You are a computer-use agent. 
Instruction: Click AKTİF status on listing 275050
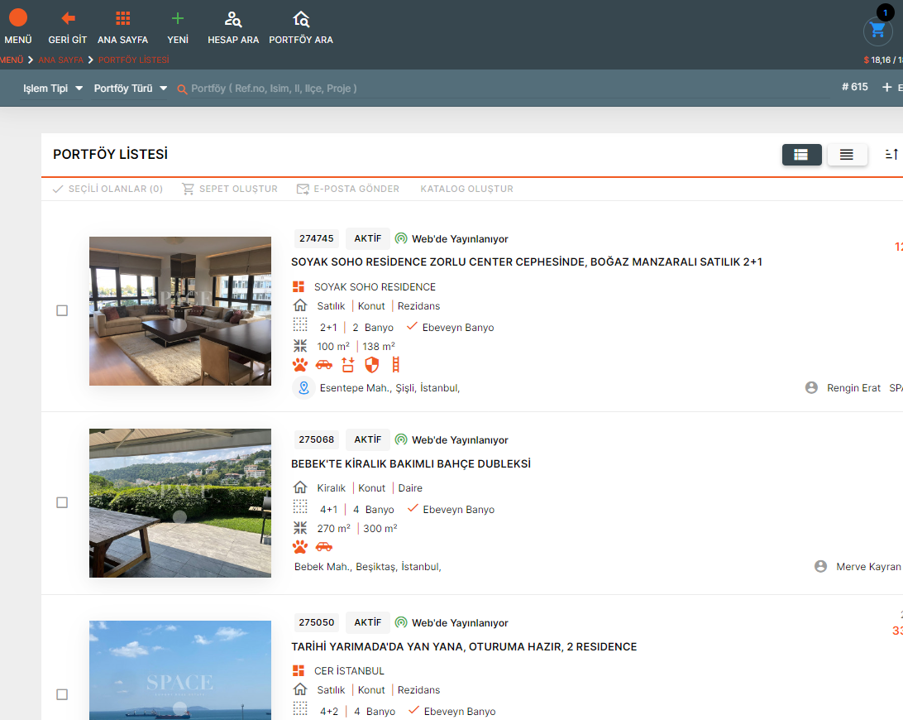367,623
